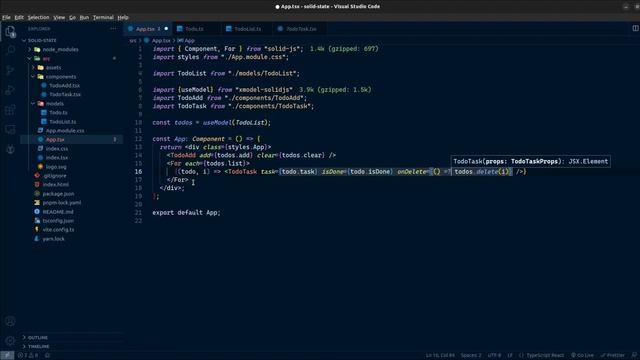The image size is (640, 360).
Task: Open vite.config.ts in the explorer
Action: 58,230
